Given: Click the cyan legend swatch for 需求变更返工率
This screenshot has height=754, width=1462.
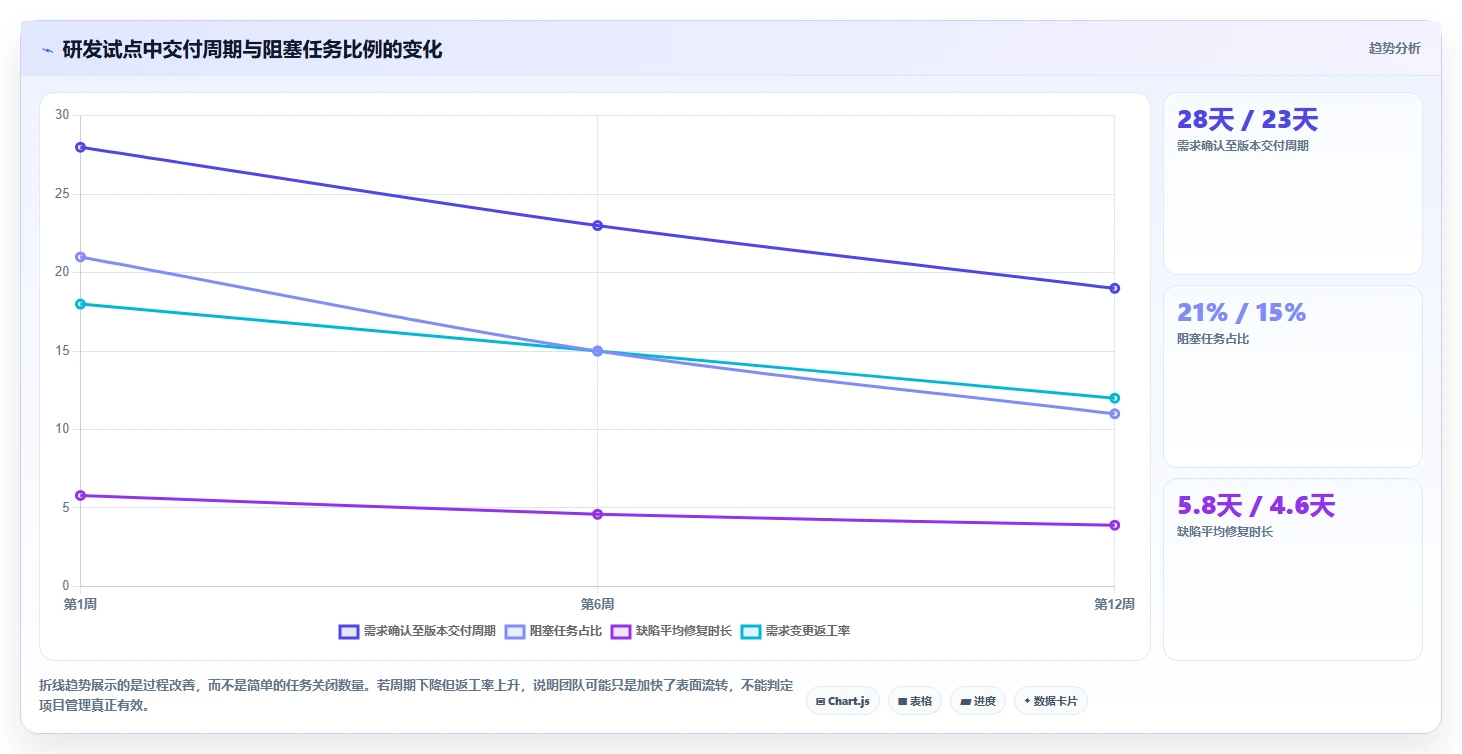Looking at the screenshot, I should point(751,631).
